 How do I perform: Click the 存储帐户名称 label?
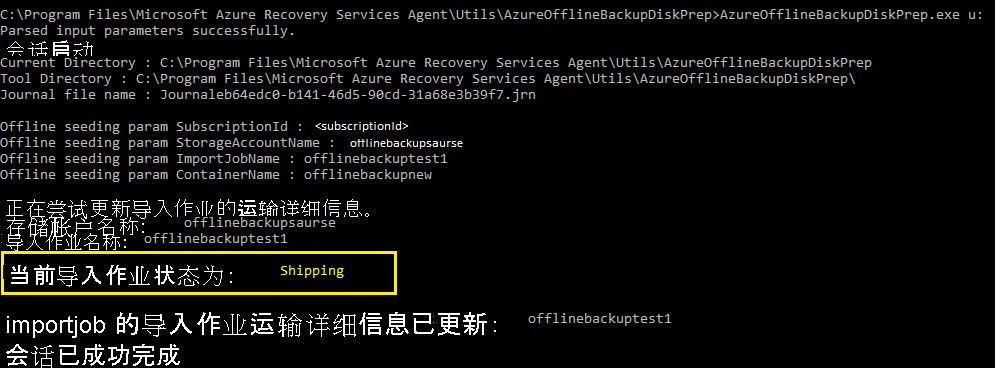76,227
